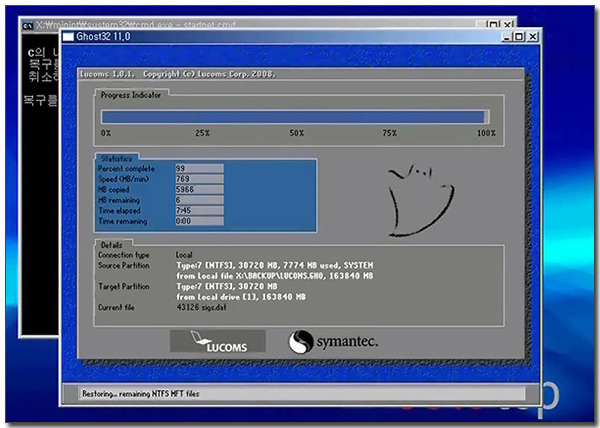Click the 'from Local drive [1]' line
This screenshot has height=428, width=600.
[241, 297]
